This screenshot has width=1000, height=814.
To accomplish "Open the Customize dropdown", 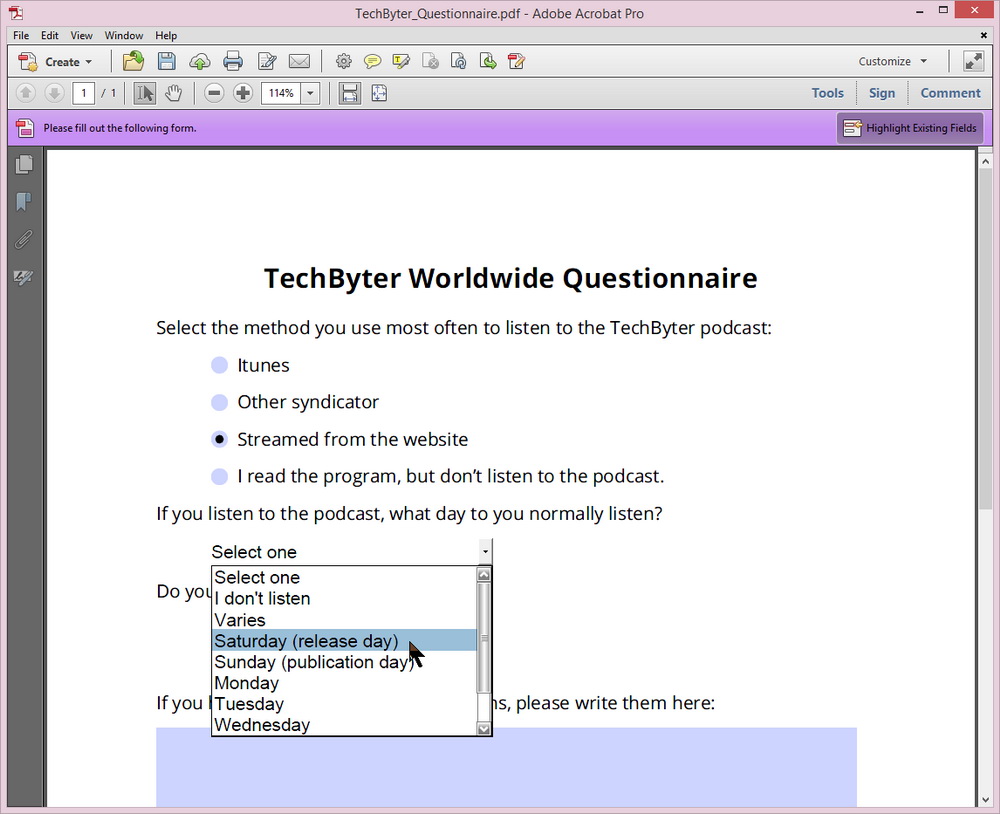I will pyautogui.click(x=892, y=61).
